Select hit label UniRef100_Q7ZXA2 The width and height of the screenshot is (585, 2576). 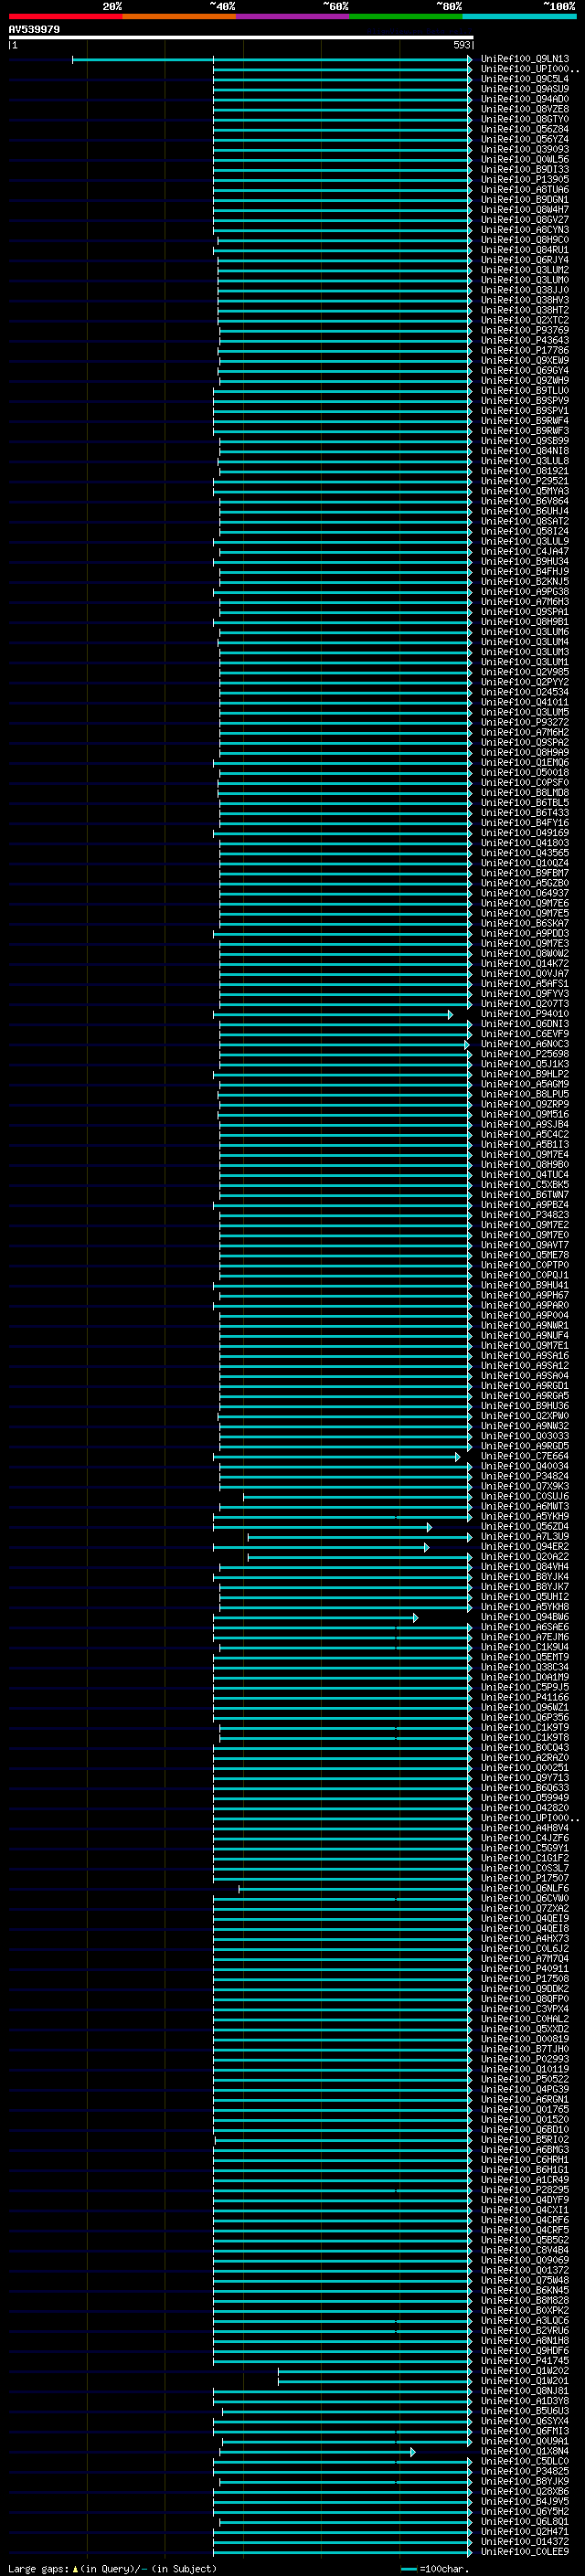(524, 1909)
